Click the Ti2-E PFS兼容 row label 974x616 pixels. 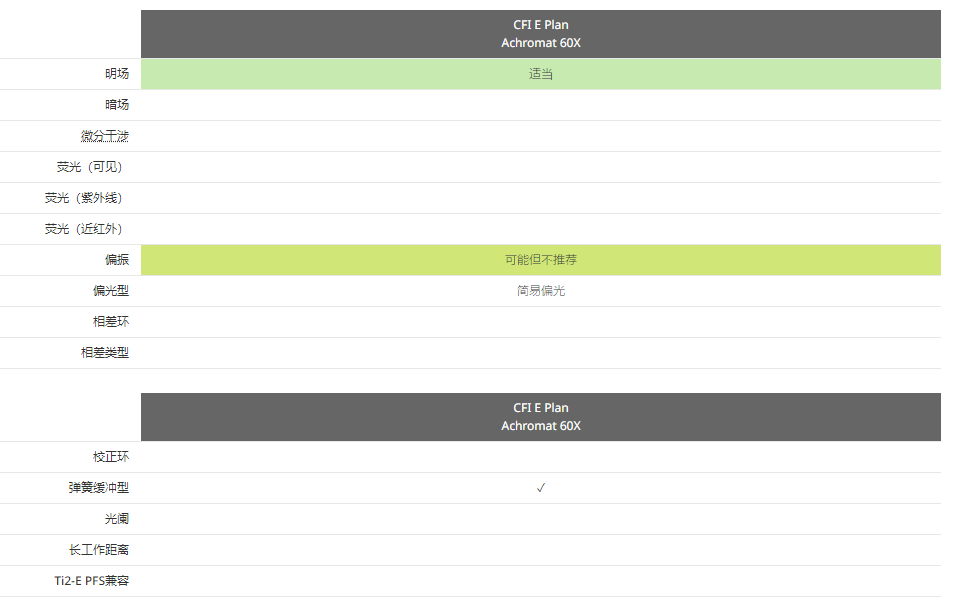[92, 581]
